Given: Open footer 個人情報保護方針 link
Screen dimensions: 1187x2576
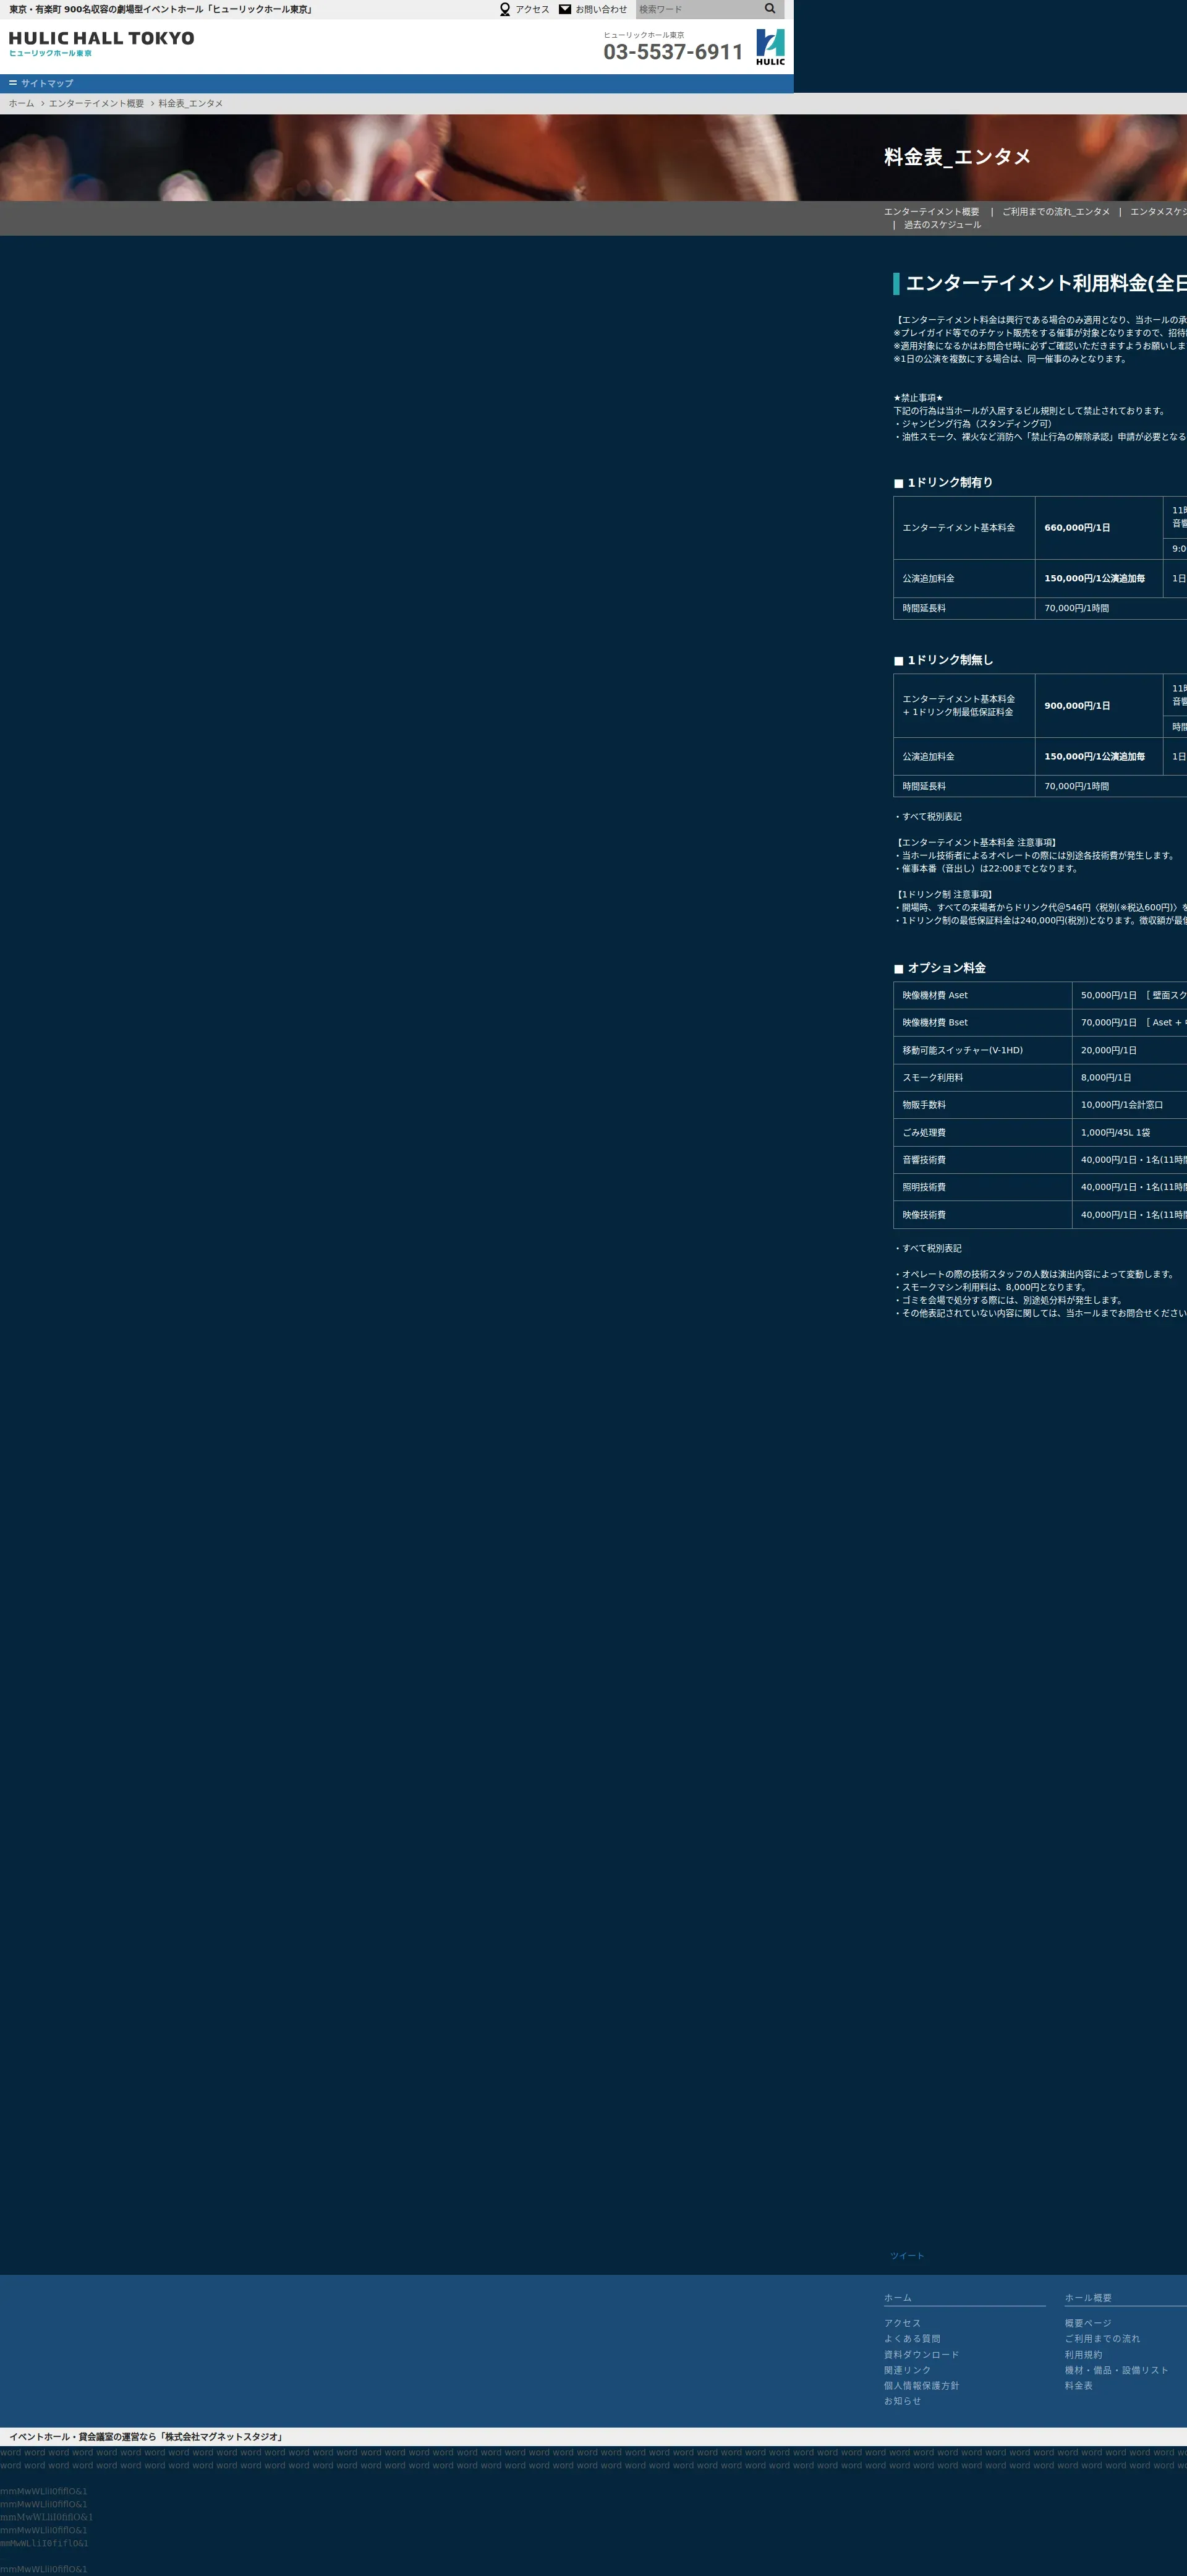Looking at the screenshot, I should pyautogui.click(x=921, y=2386).
